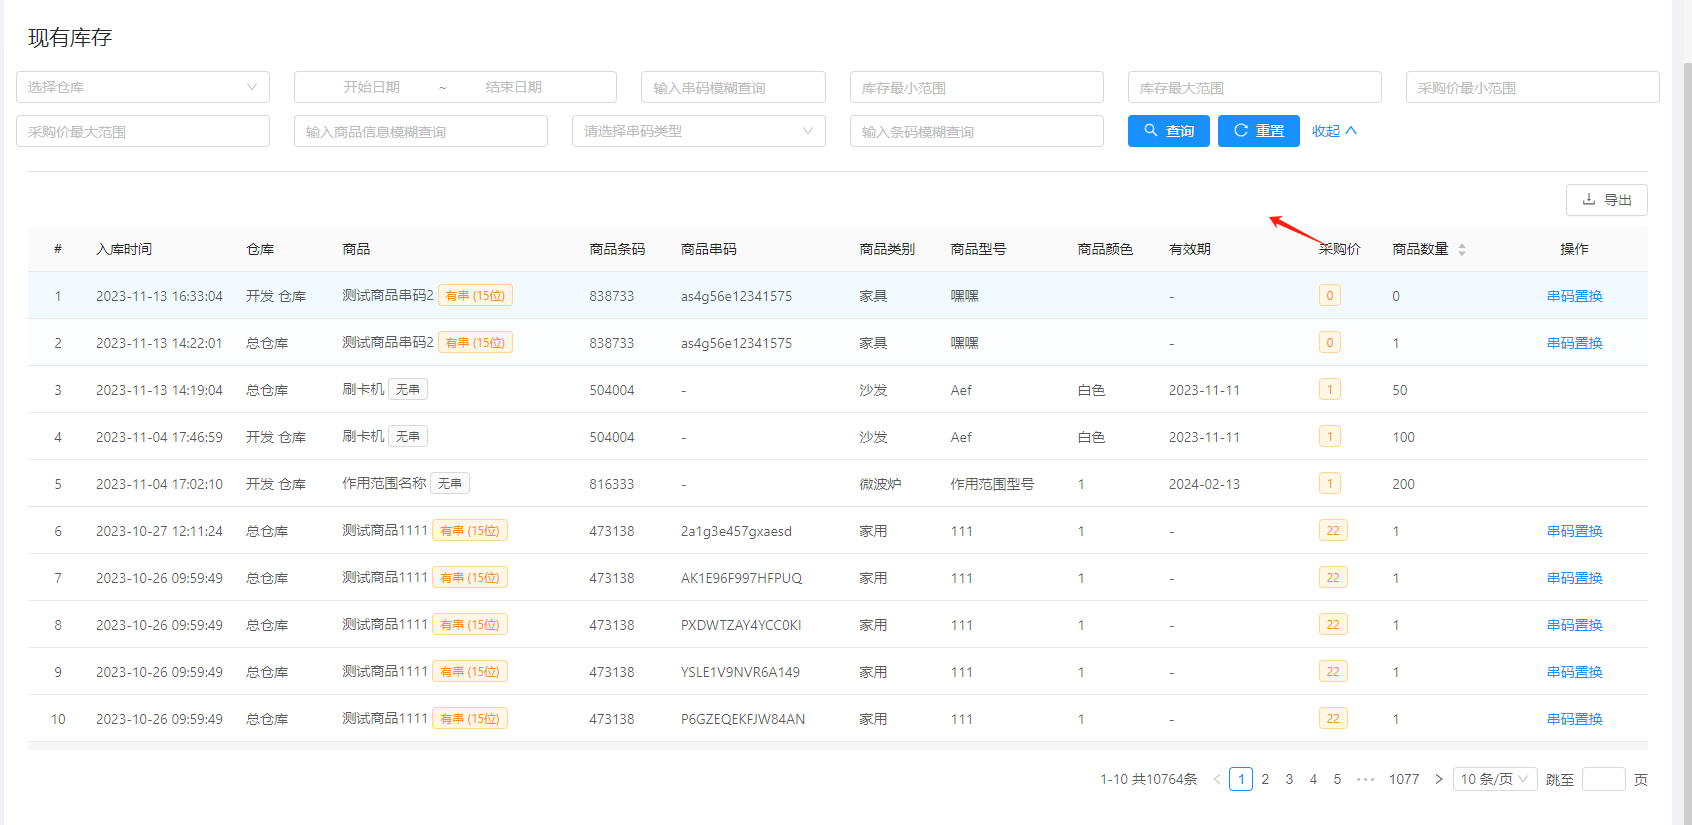Image resolution: width=1692 pixels, height=825 pixels.
Task: Go to page 4
Action: pos(1313,779)
